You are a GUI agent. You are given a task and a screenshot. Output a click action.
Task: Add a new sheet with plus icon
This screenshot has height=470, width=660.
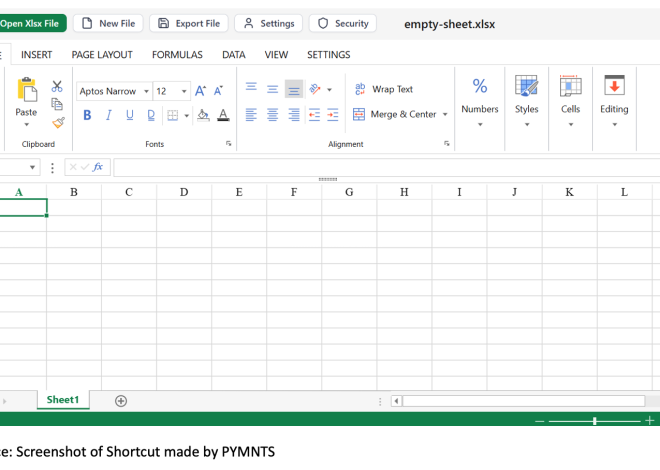coord(121,401)
